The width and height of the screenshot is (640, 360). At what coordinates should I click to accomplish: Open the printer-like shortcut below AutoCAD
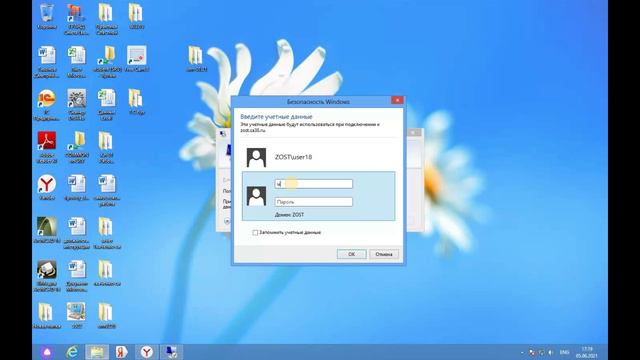tap(47, 276)
